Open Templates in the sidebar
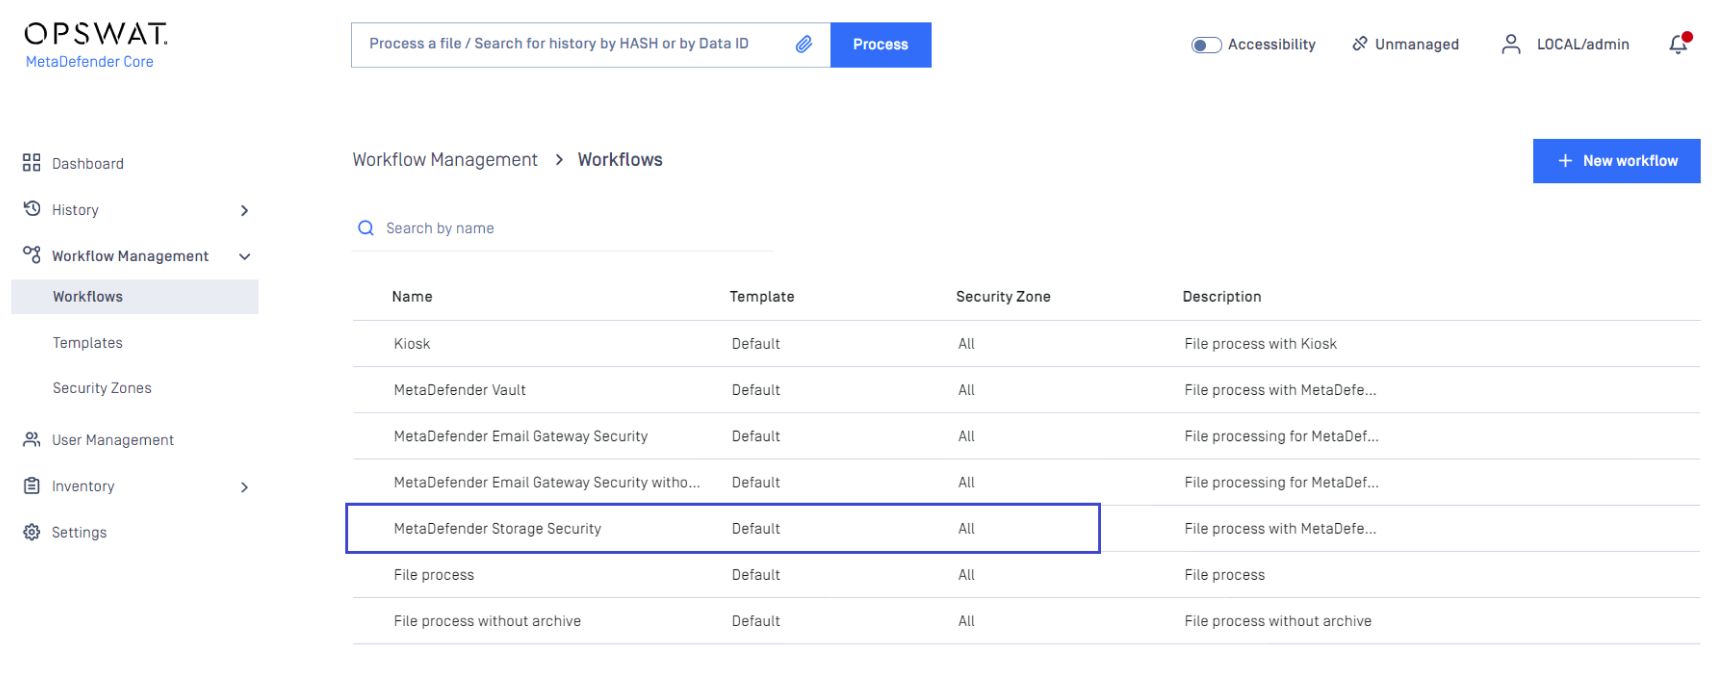 point(88,343)
